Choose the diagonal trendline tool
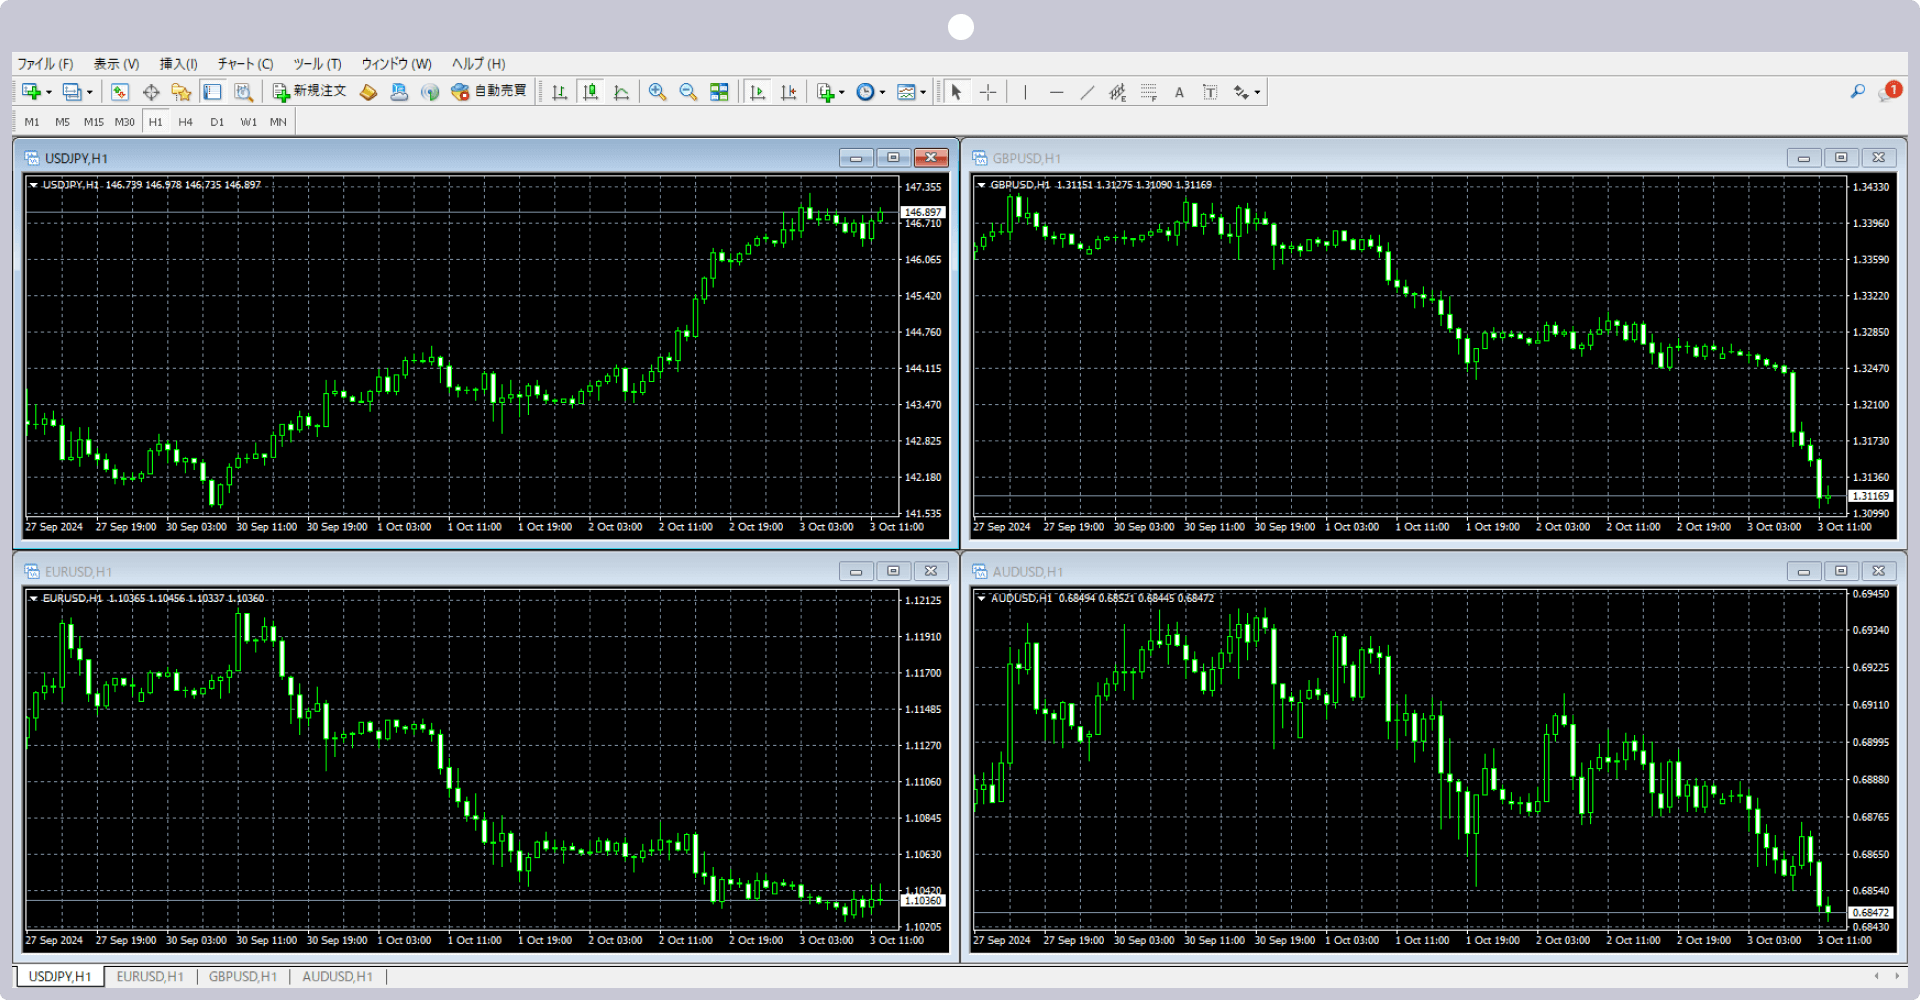 tap(1087, 92)
